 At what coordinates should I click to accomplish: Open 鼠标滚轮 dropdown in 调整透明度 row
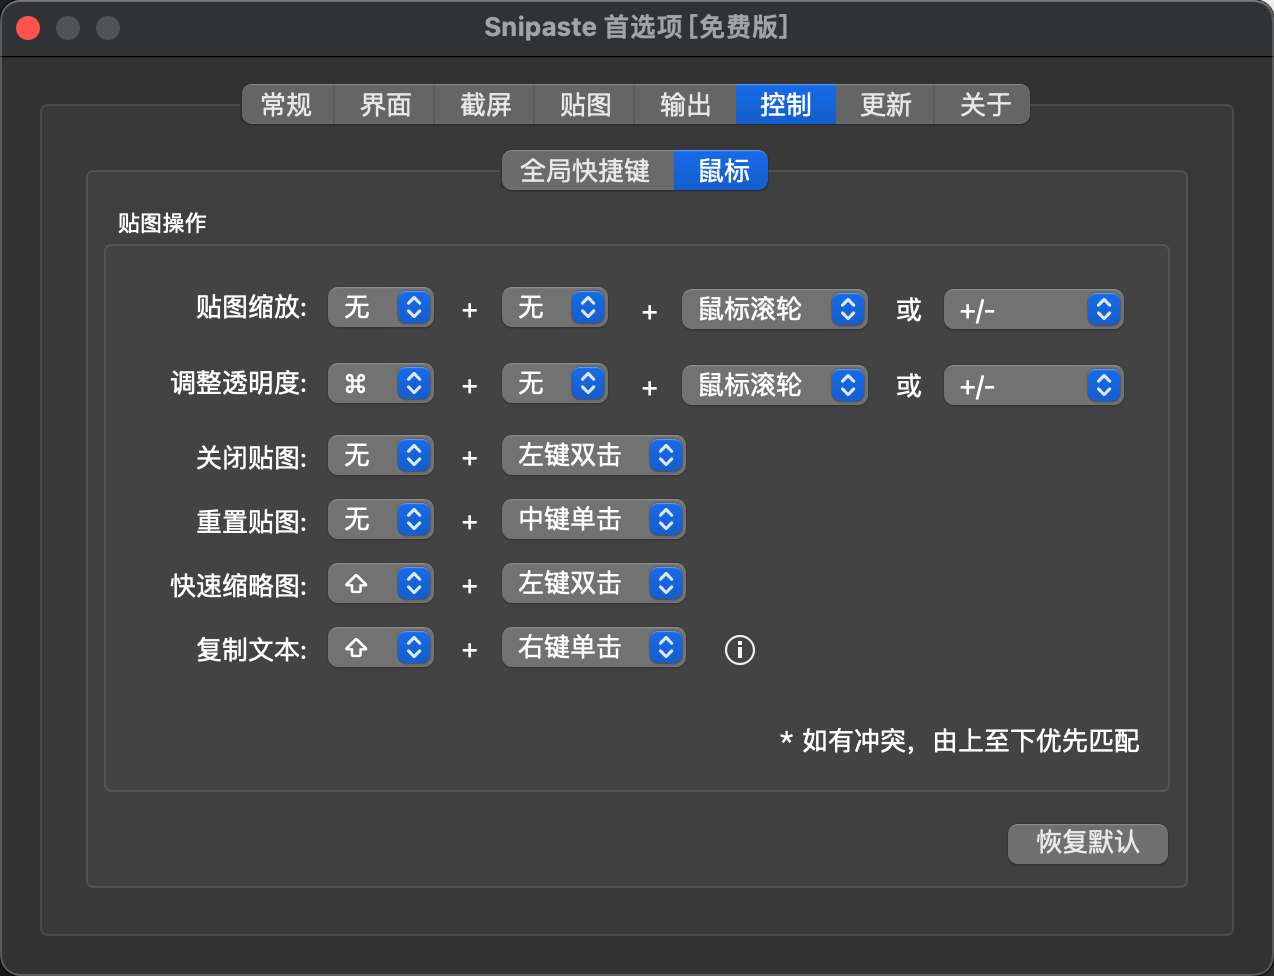[775, 386]
